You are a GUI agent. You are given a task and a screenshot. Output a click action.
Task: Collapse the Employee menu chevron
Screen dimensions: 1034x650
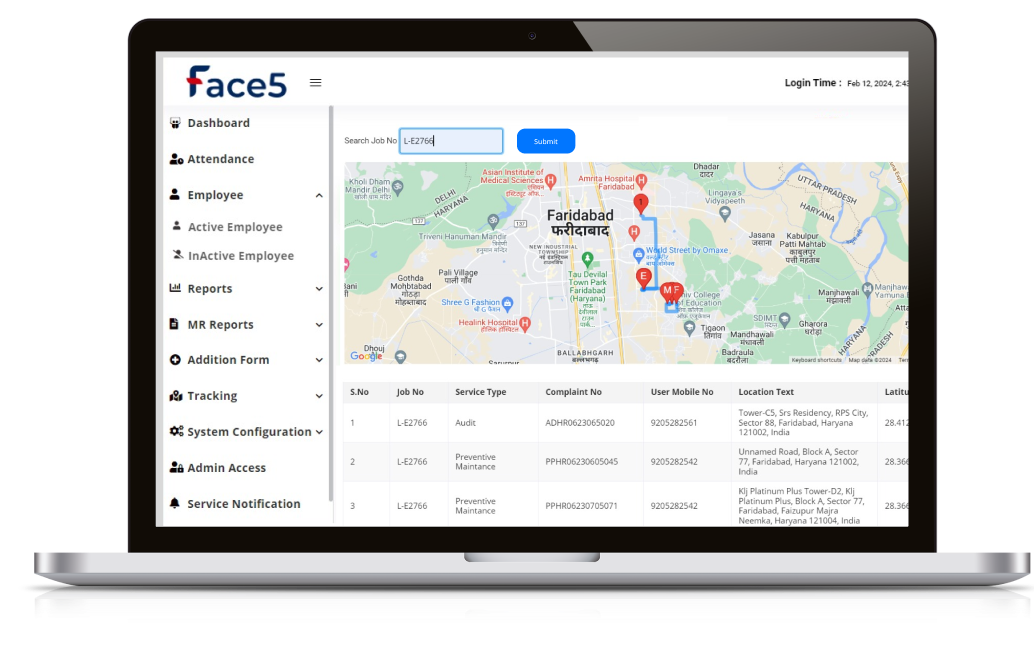[319, 196]
